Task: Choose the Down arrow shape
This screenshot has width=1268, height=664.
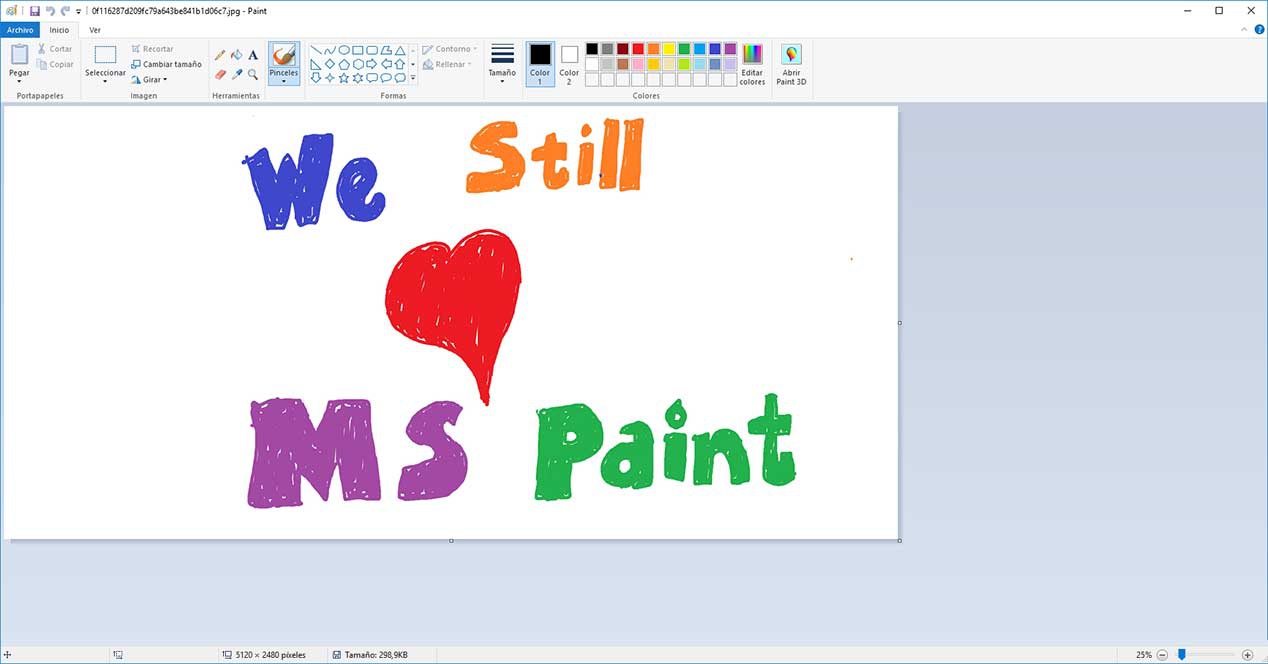Action: (x=316, y=78)
